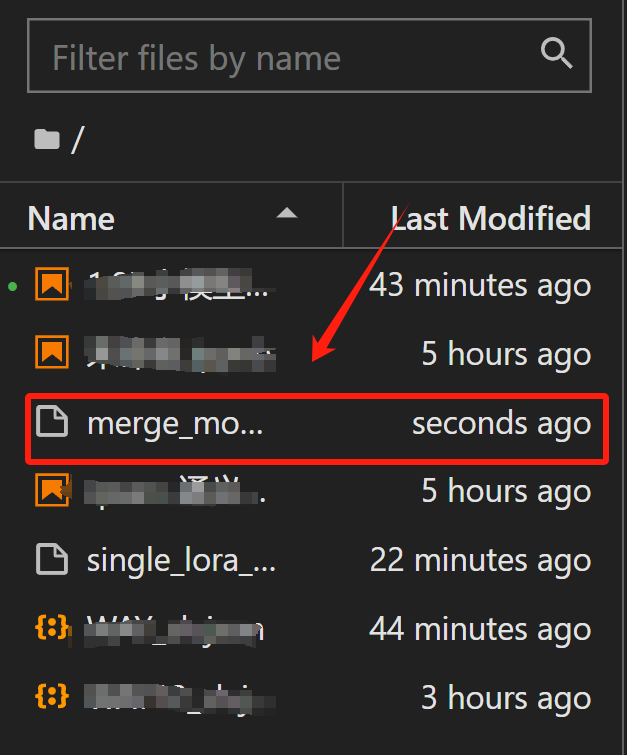Select the merge_mo file name
This screenshot has height=755, width=627.
click(175, 424)
